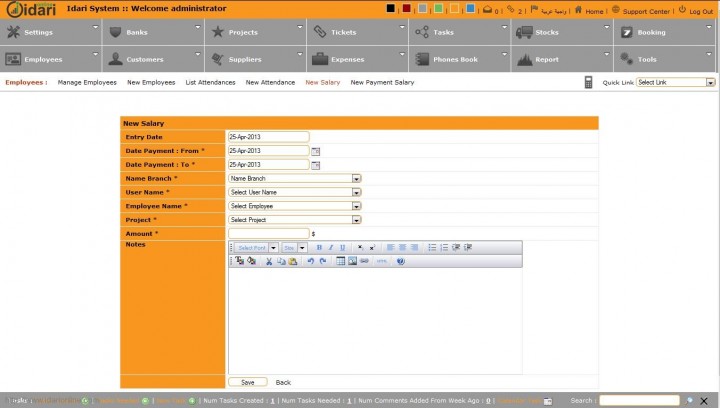Click the chain link icon in header
720x408 pixels.
[x=511, y=9]
